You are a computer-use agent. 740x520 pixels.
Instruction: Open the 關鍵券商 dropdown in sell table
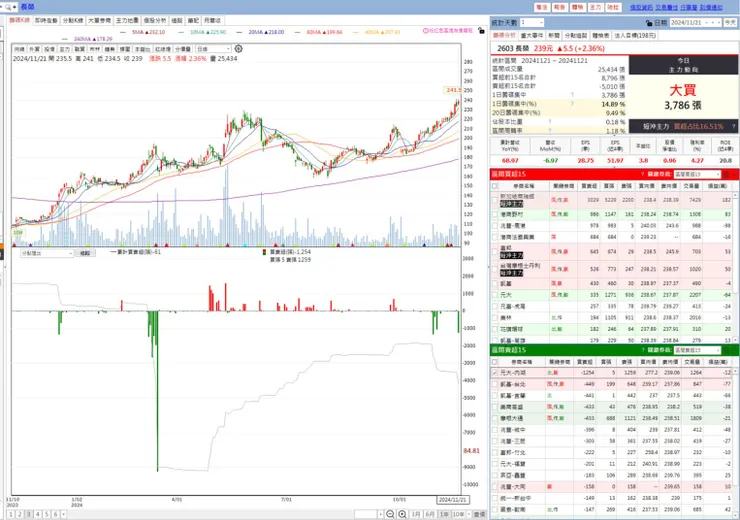pos(697,350)
